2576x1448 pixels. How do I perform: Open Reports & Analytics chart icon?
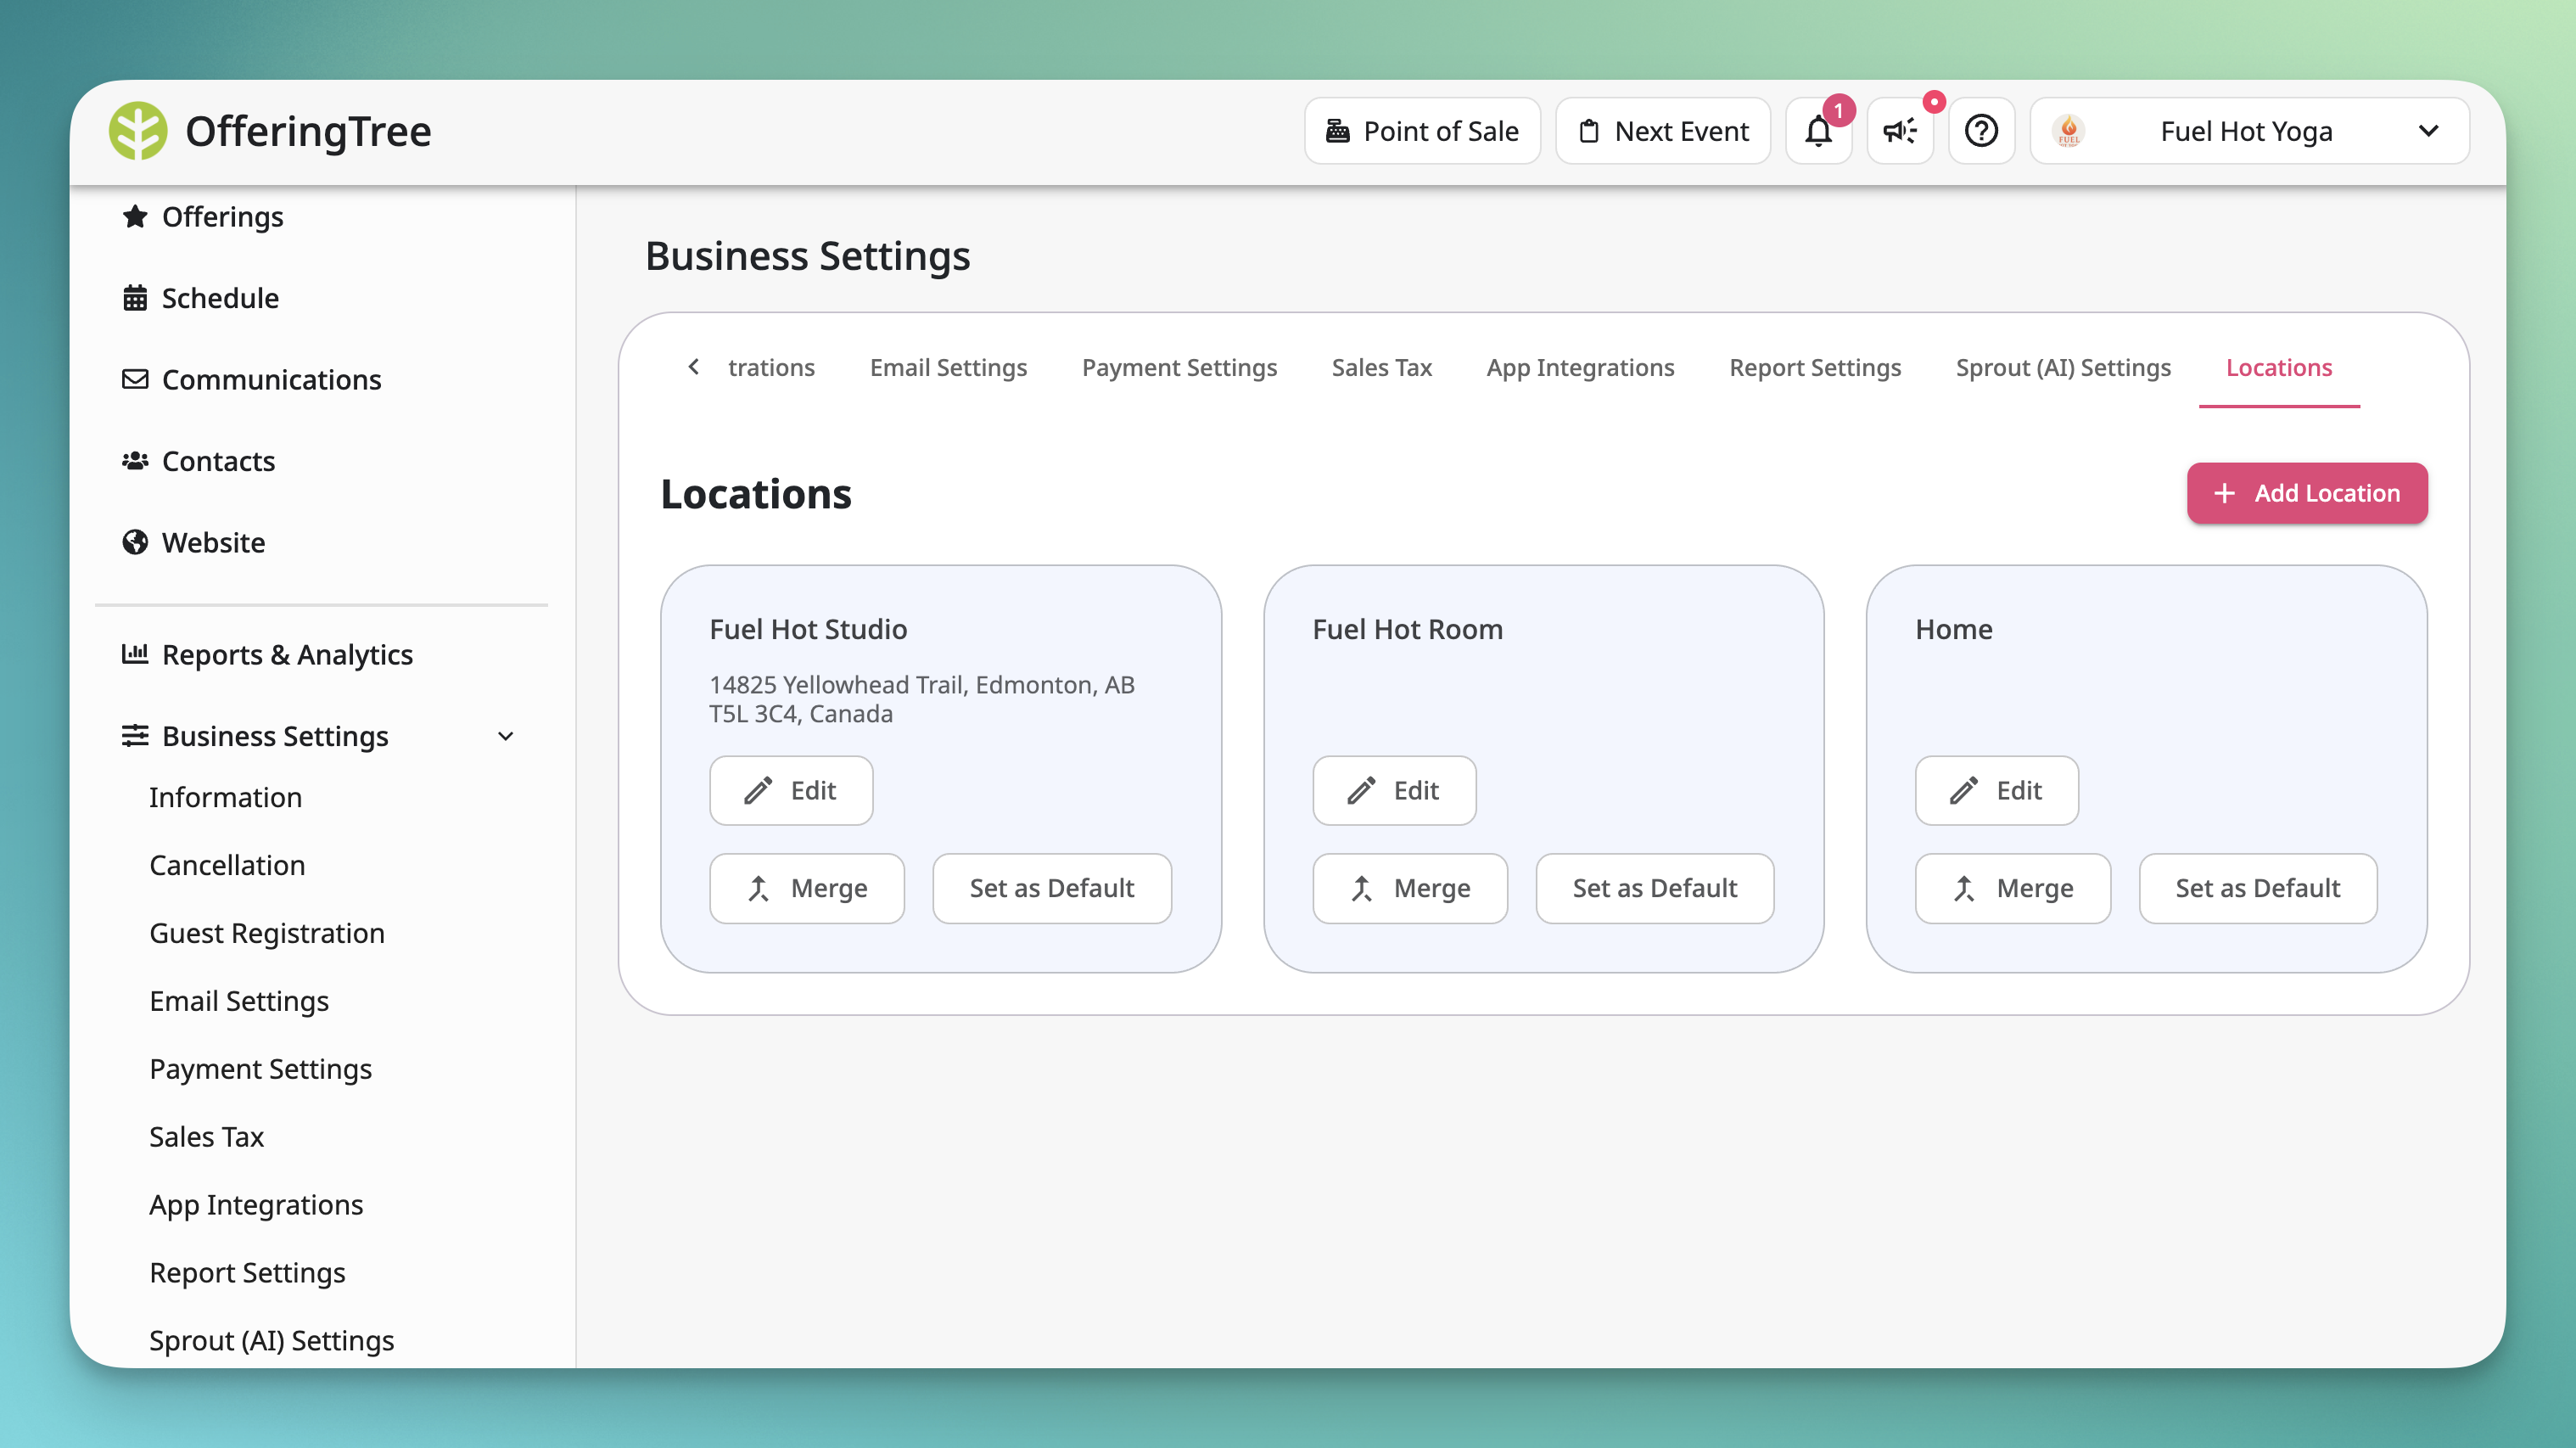click(x=136, y=654)
